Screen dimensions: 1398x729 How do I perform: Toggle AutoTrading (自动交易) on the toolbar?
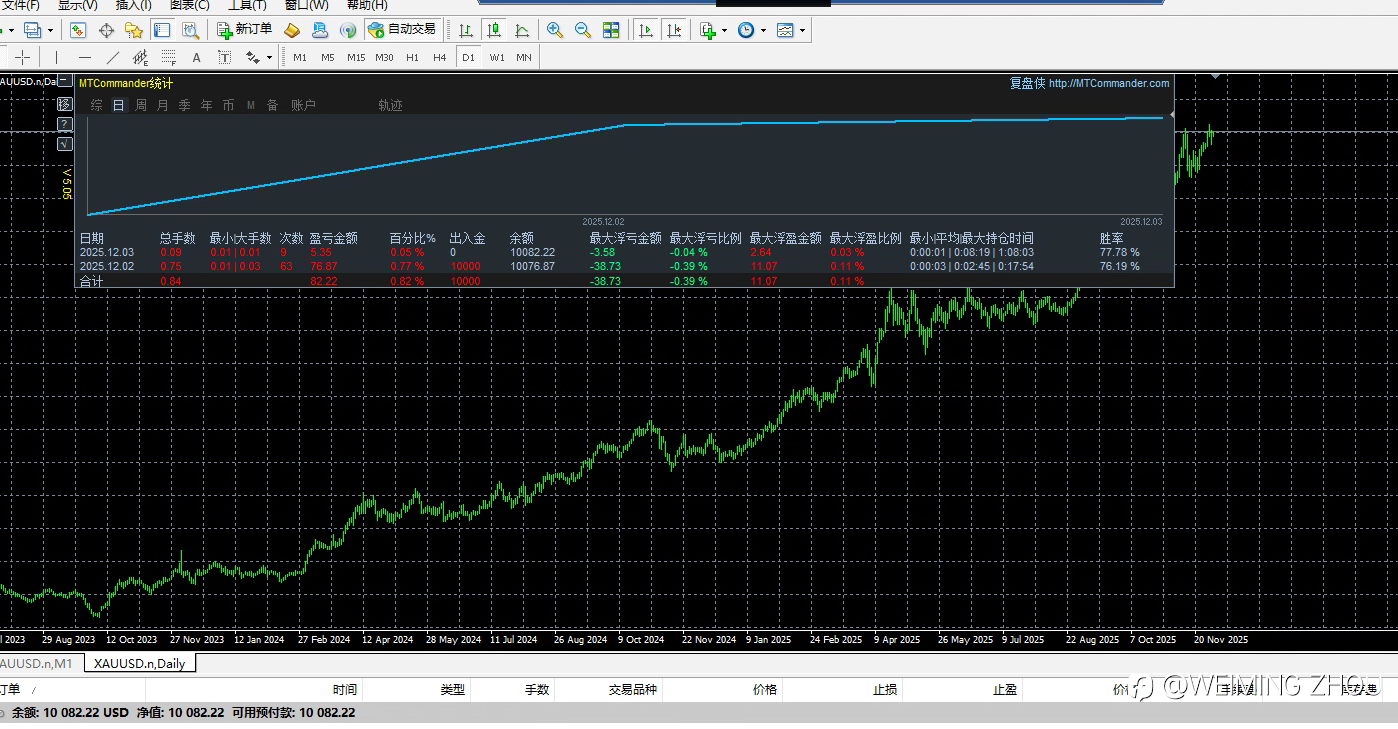(402, 30)
